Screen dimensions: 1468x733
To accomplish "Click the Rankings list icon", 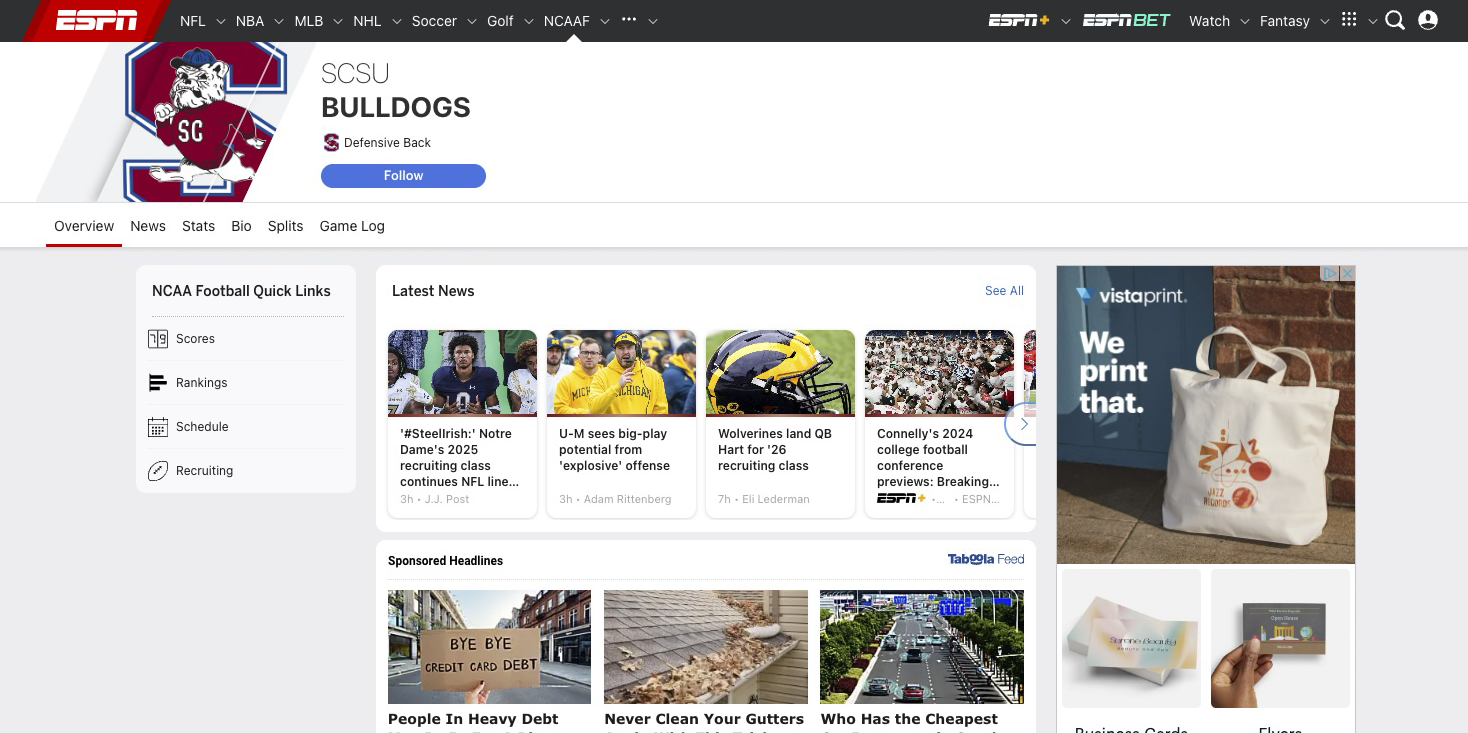I will (x=158, y=383).
